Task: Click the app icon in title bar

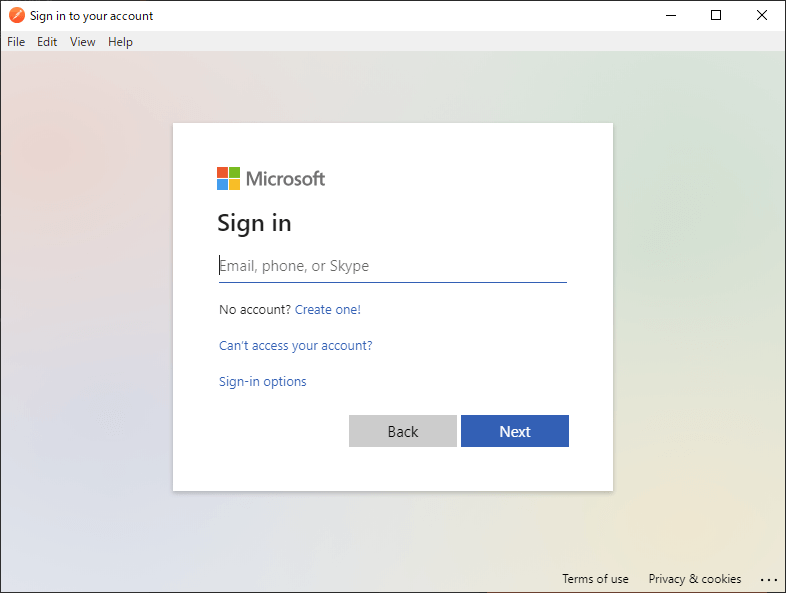Action: (x=17, y=16)
